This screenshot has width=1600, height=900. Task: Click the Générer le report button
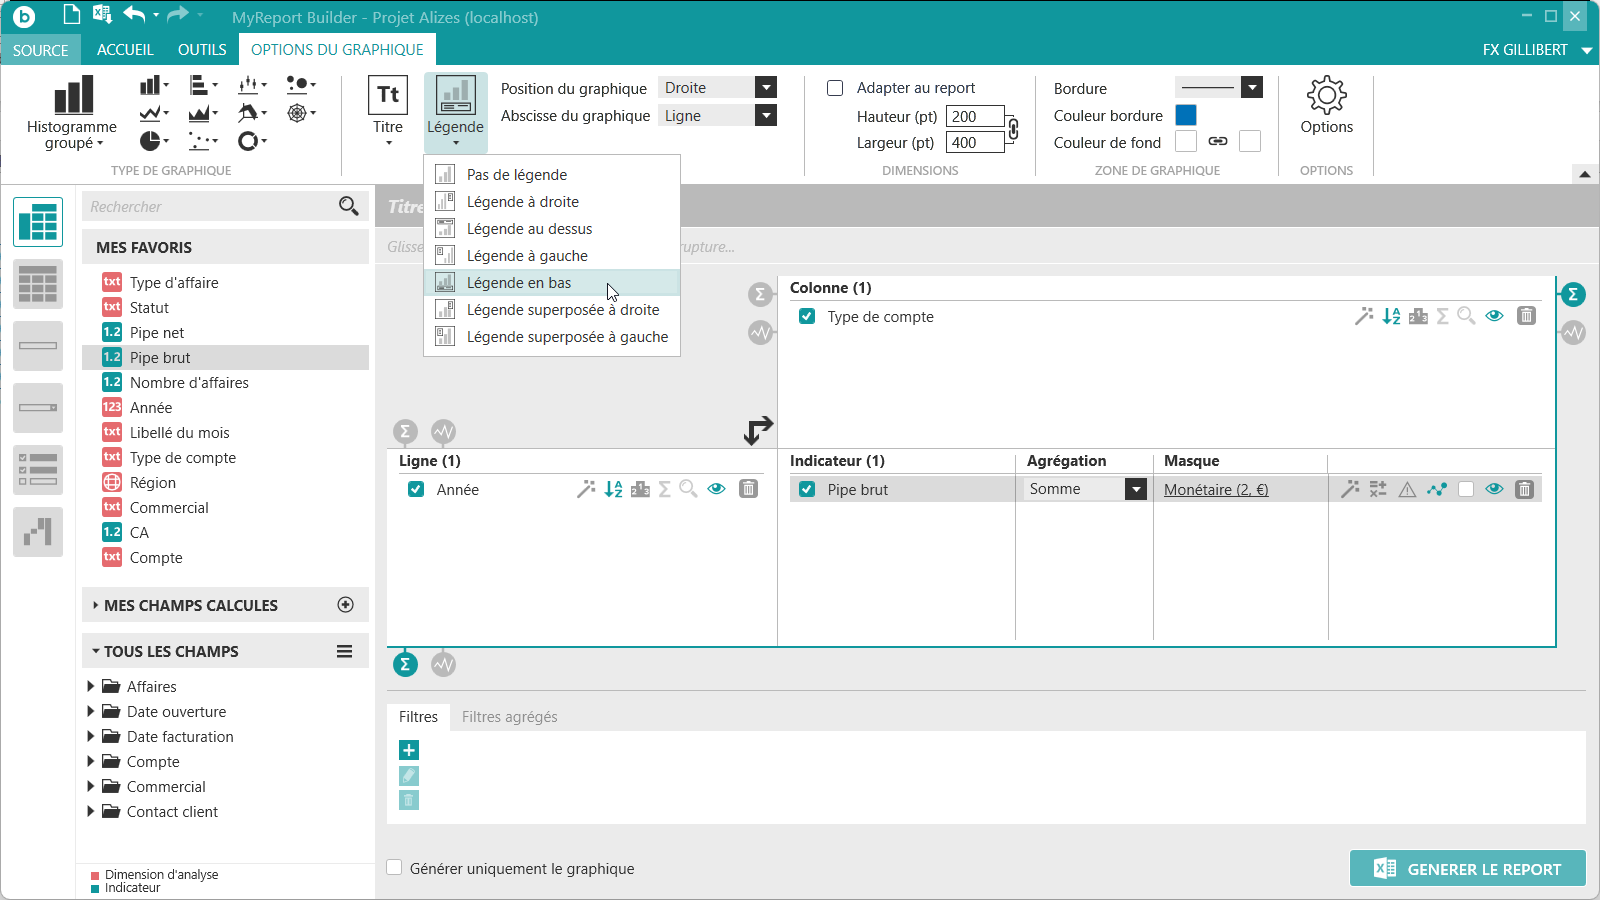point(1467,869)
